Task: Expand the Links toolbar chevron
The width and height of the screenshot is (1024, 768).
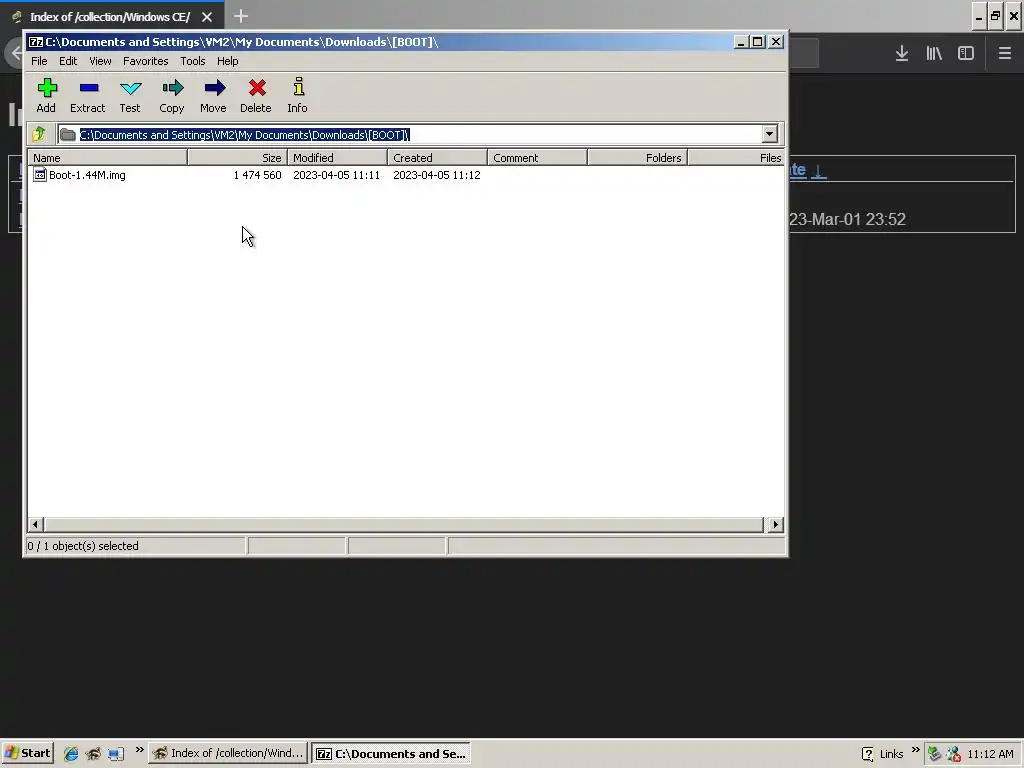Action: (915, 750)
